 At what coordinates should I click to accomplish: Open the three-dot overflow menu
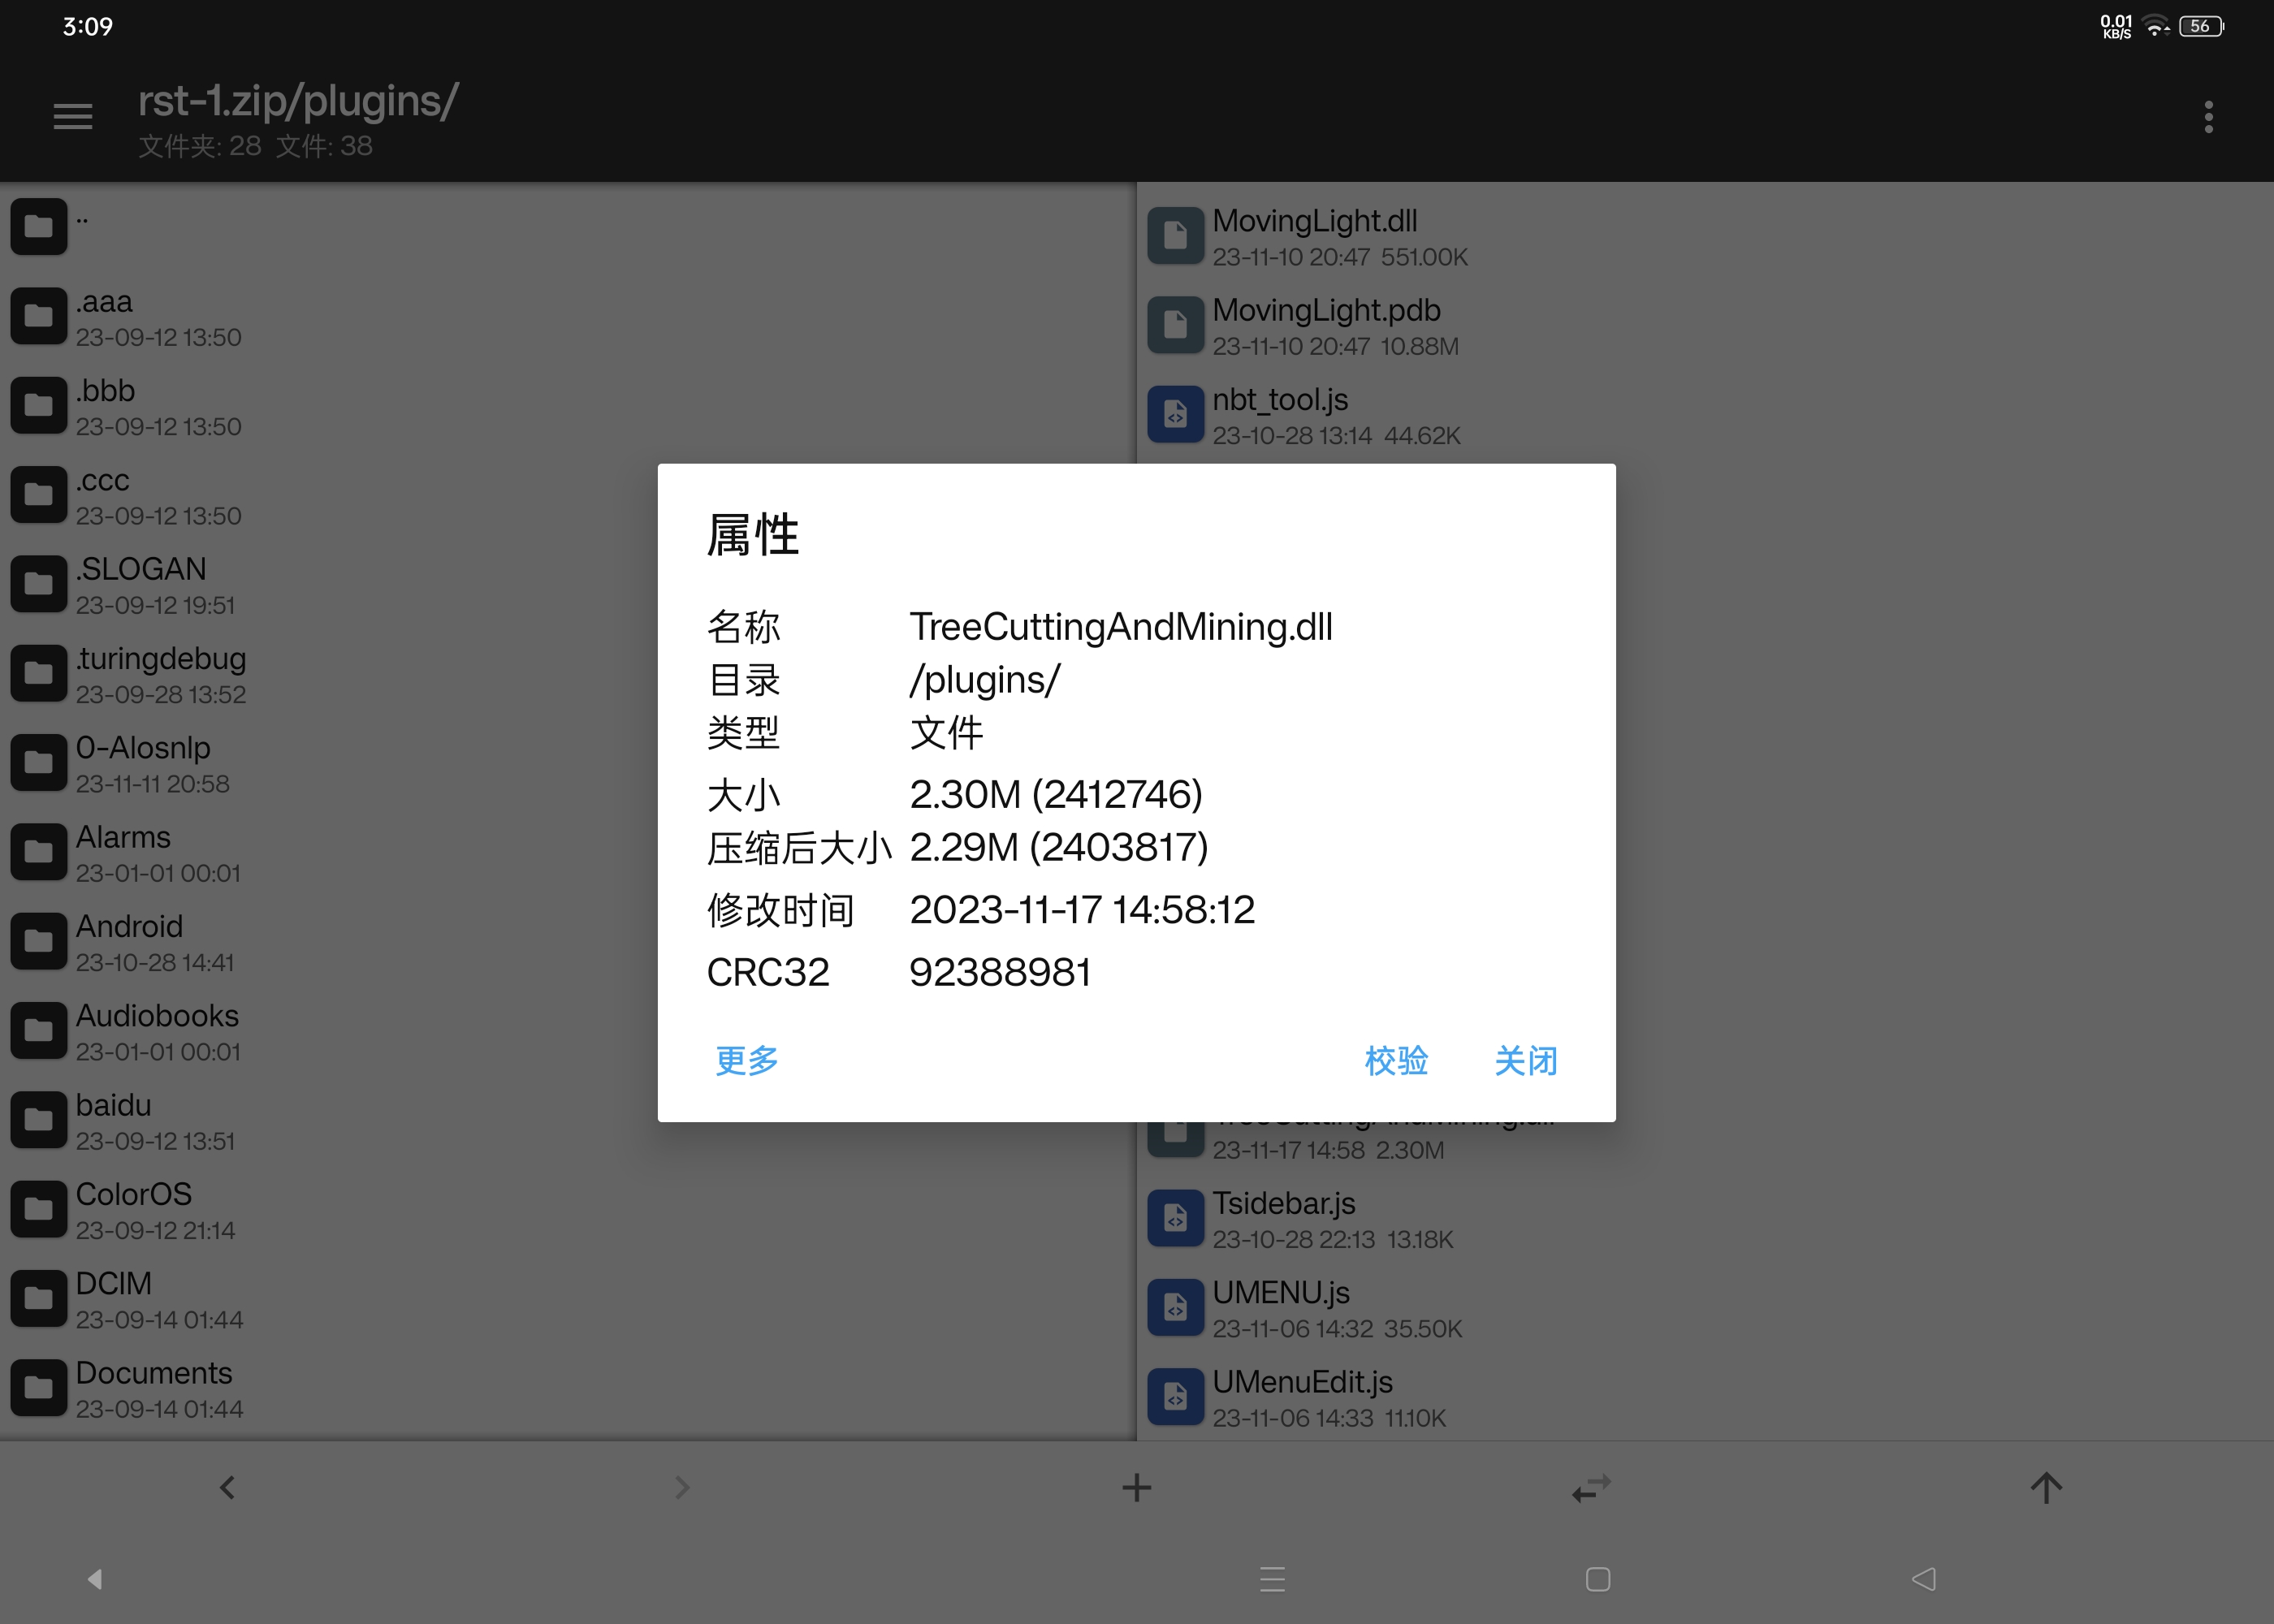coord(2208,117)
